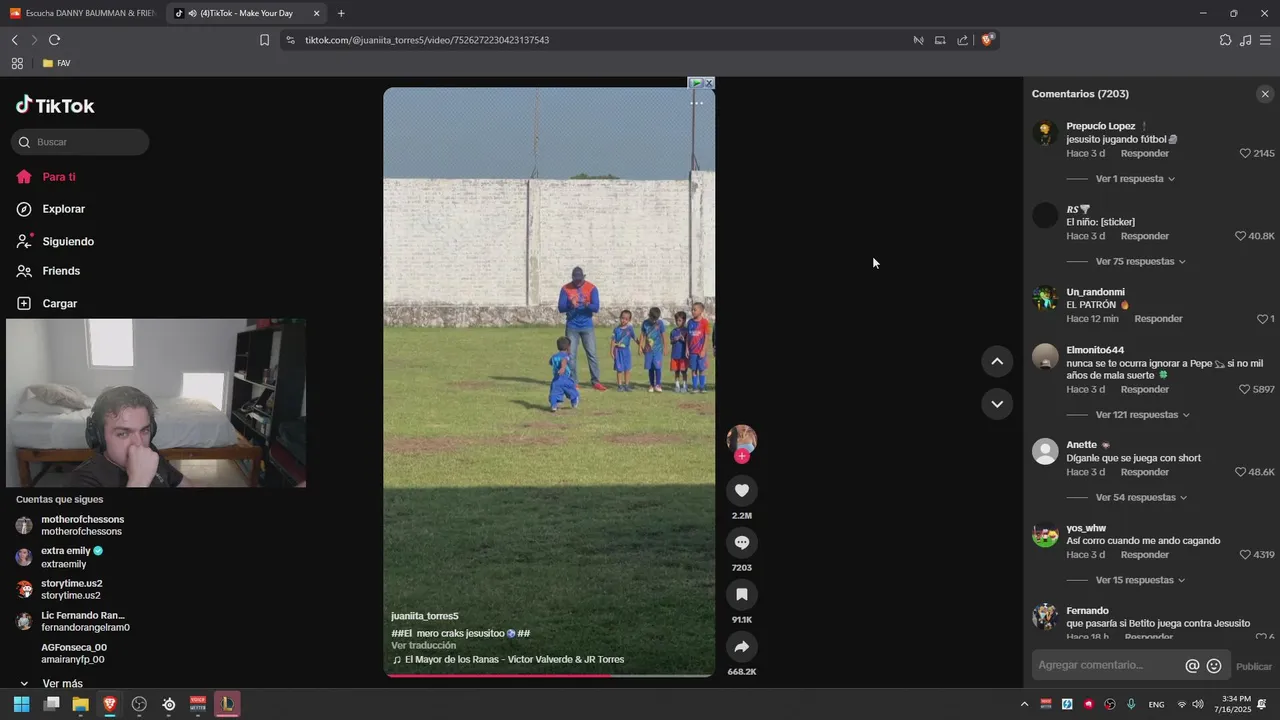Open File Explorer from the taskbar
Image resolution: width=1280 pixels, height=720 pixels.
[x=80, y=704]
